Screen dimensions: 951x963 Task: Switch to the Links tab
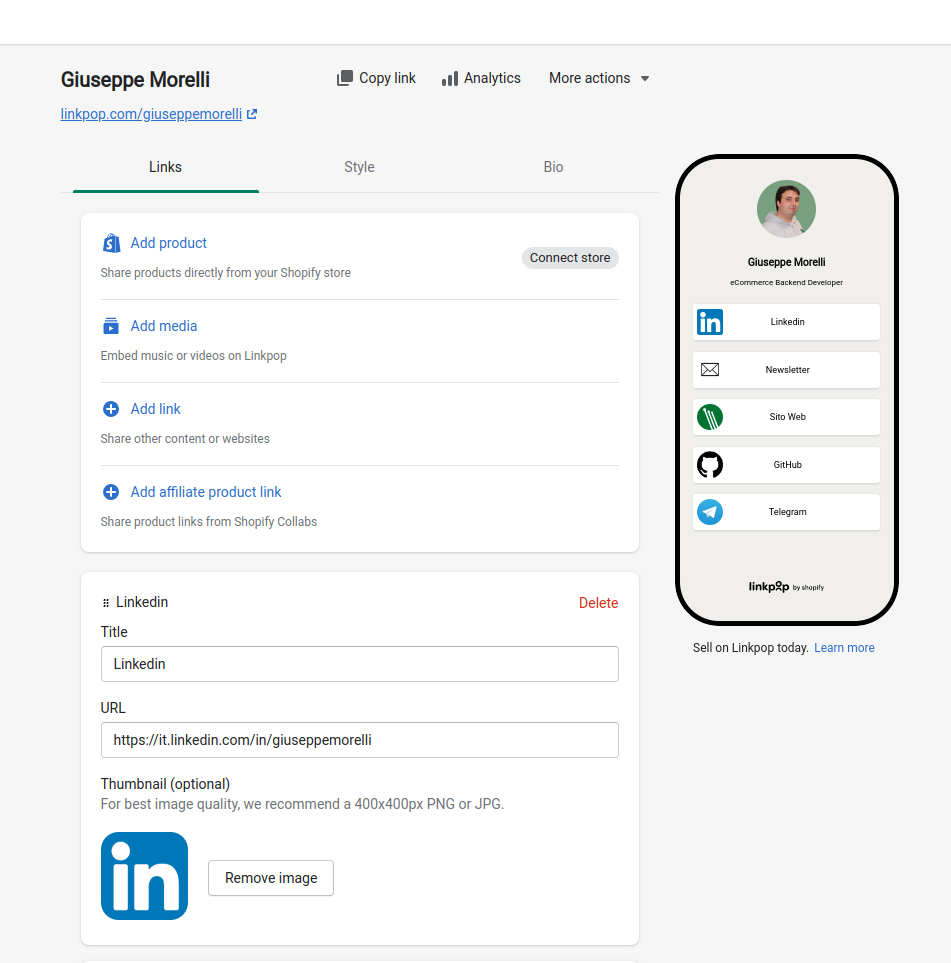165,167
